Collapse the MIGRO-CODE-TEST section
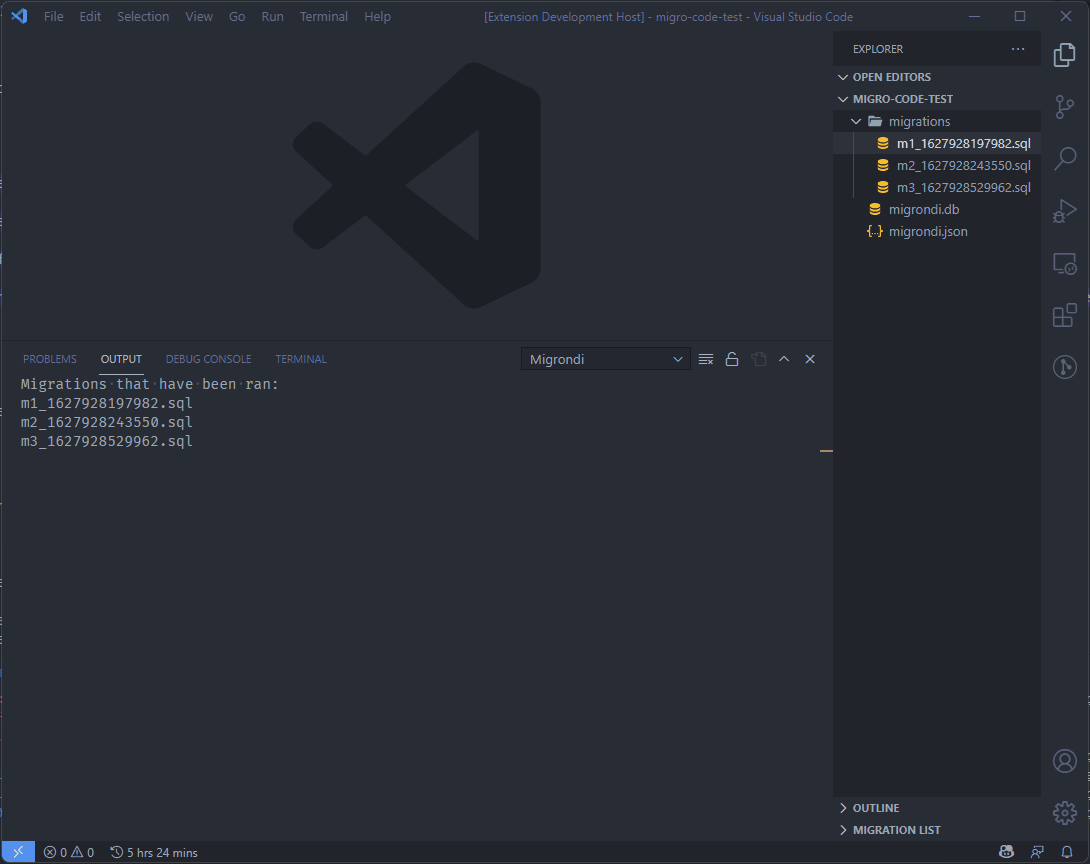Image resolution: width=1090 pixels, height=864 pixels. click(x=937, y=99)
